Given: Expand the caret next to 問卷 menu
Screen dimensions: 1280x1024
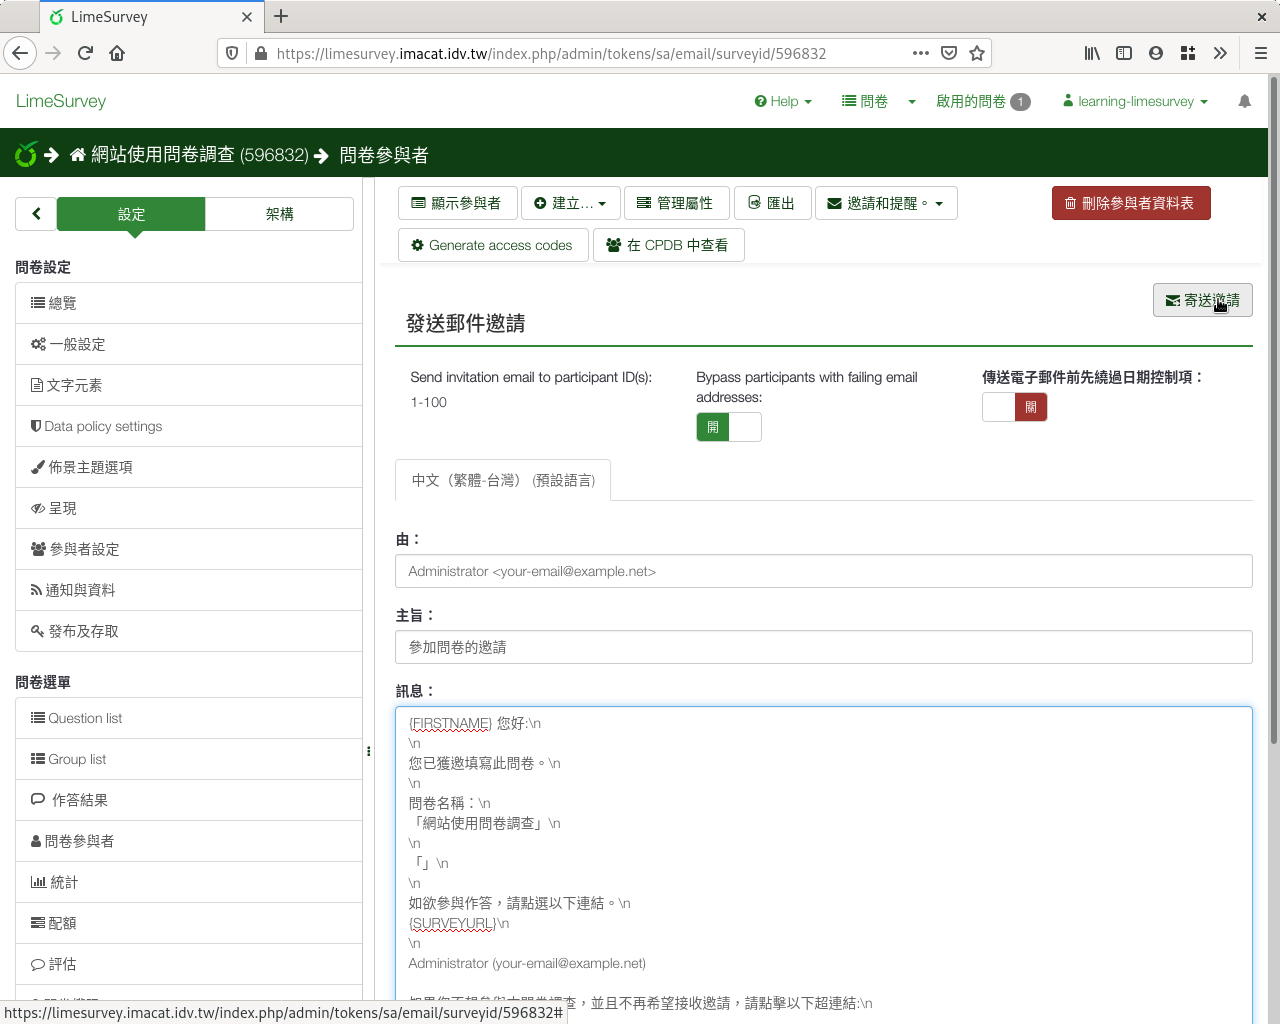Looking at the screenshot, I should [x=912, y=102].
